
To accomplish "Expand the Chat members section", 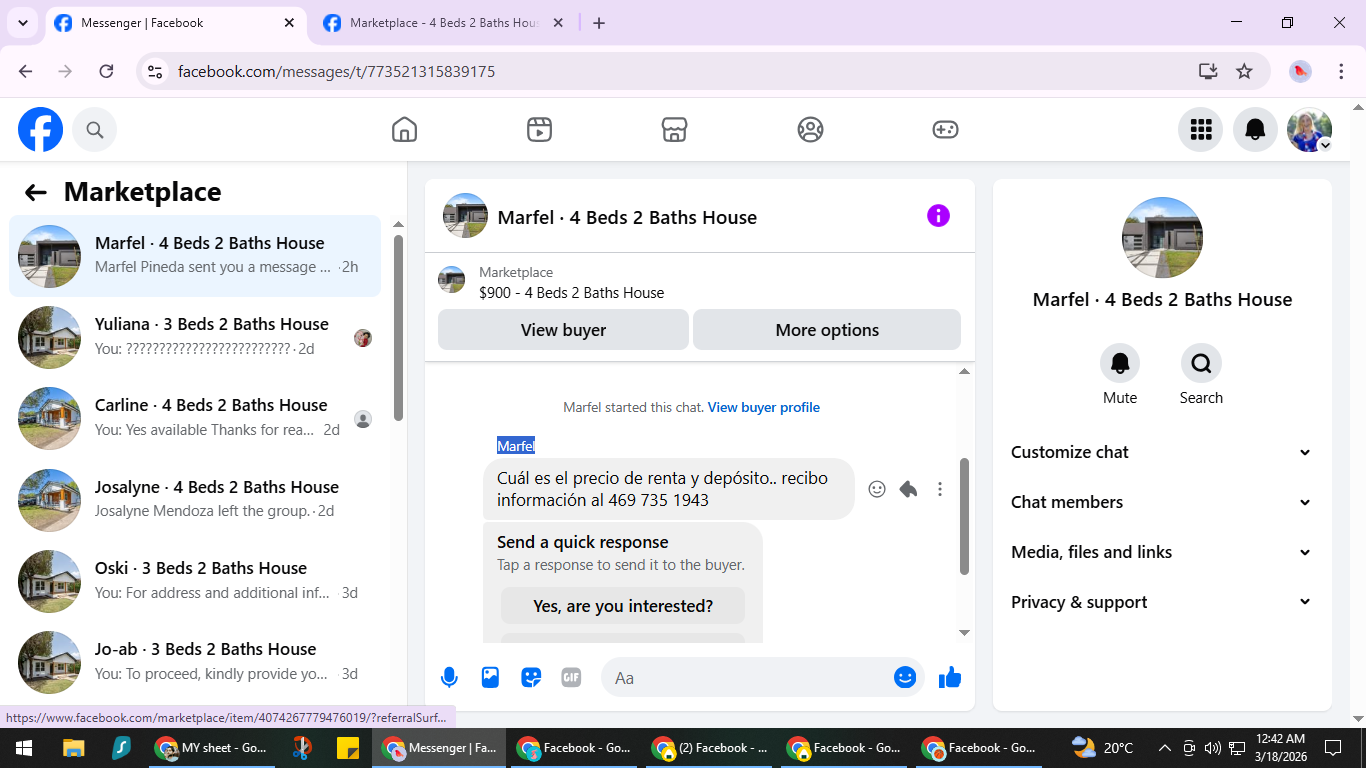I will 1161,502.
